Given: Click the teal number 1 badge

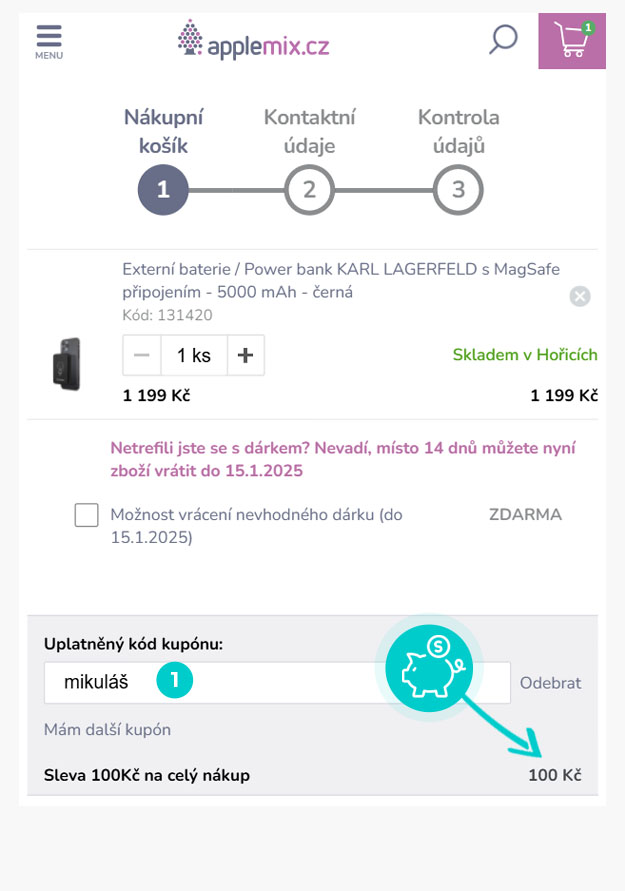Looking at the screenshot, I should [175, 680].
